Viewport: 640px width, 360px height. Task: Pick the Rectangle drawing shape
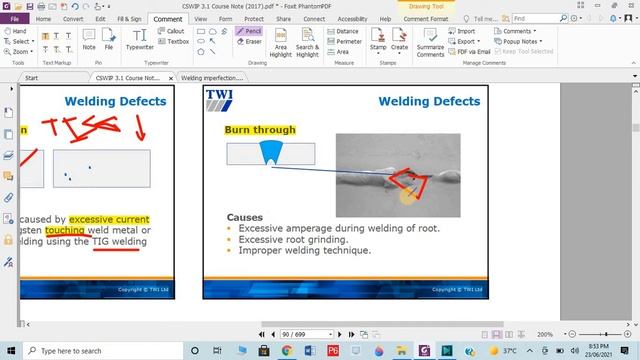[201, 31]
